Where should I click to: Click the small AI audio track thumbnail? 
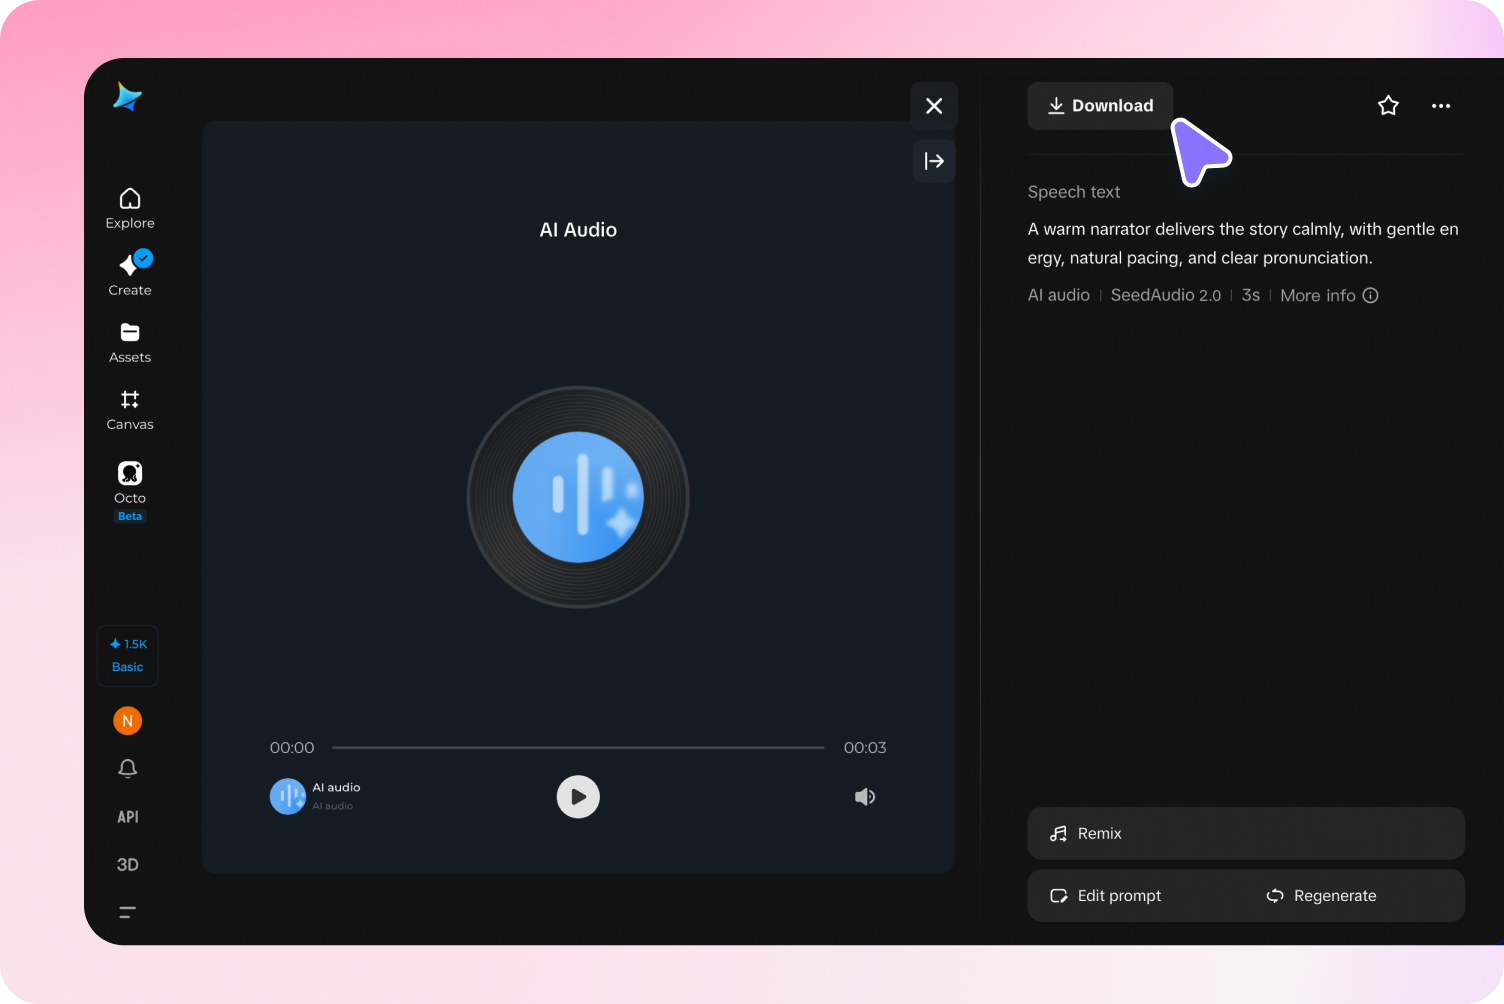tap(288, 797)
